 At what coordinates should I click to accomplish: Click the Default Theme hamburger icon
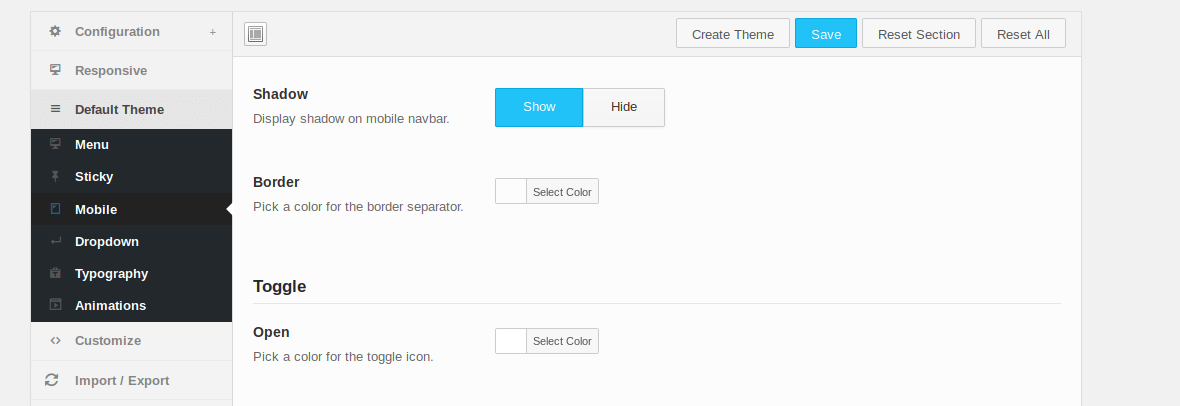click(55, 110)
